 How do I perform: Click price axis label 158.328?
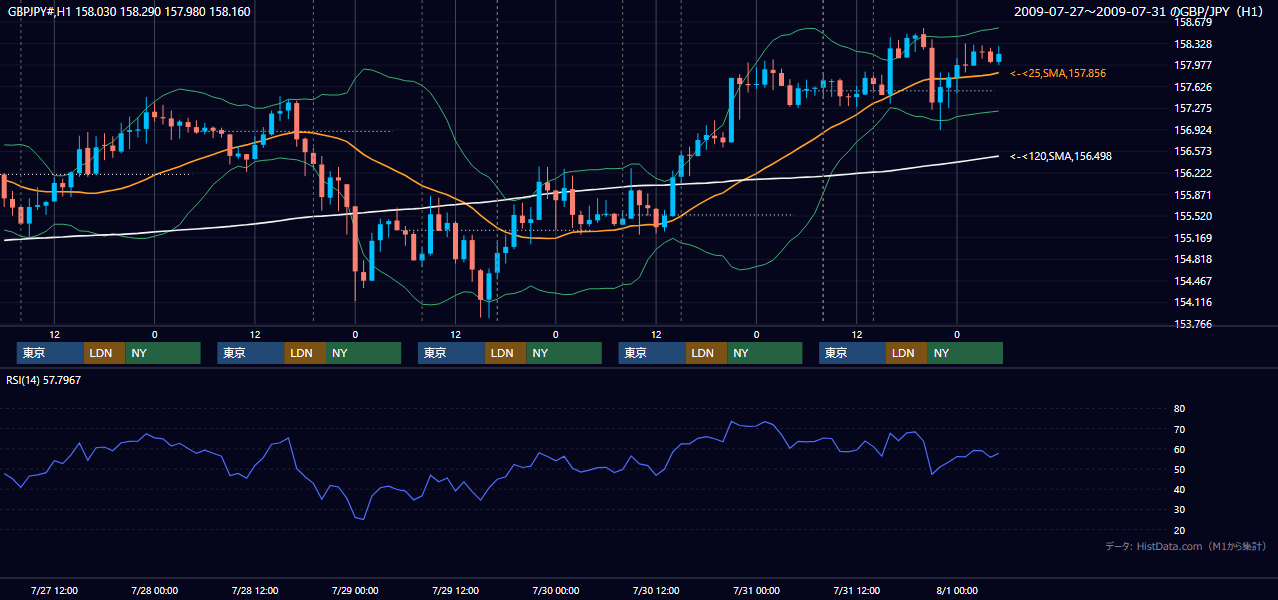click(1191, 44)
